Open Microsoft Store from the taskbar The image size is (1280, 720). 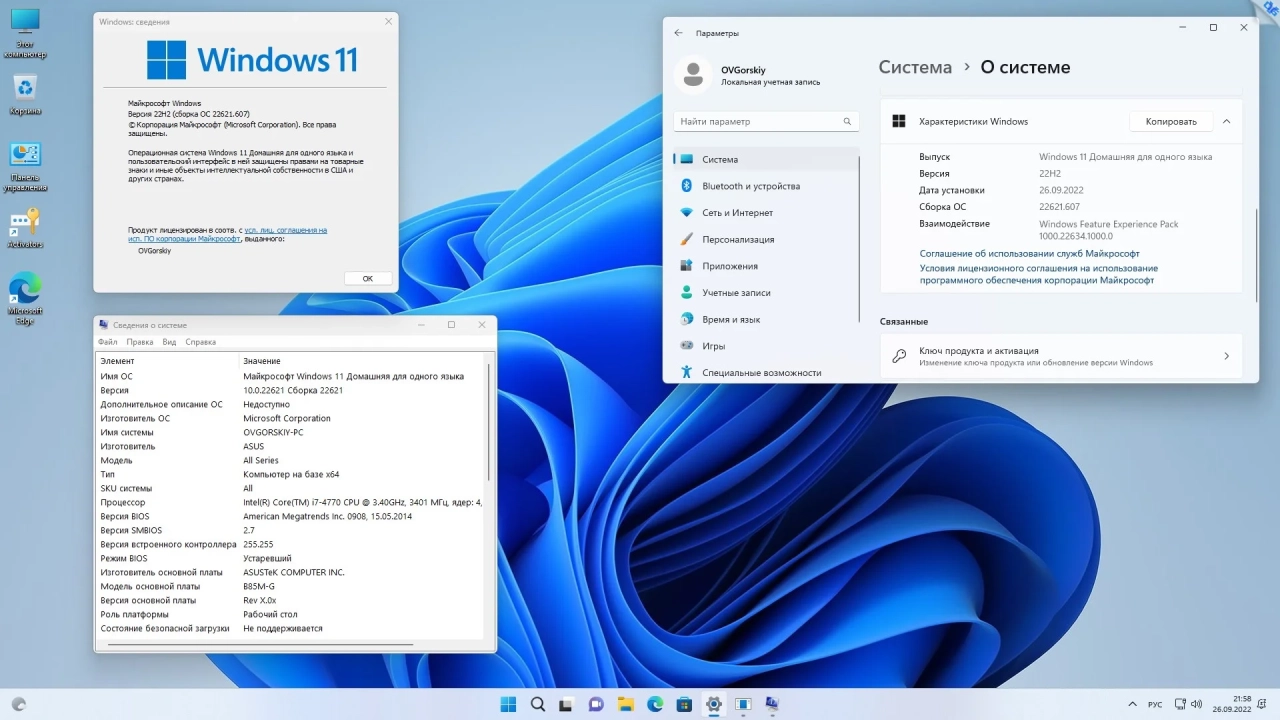pyautogui.click(x=684, y=704)
